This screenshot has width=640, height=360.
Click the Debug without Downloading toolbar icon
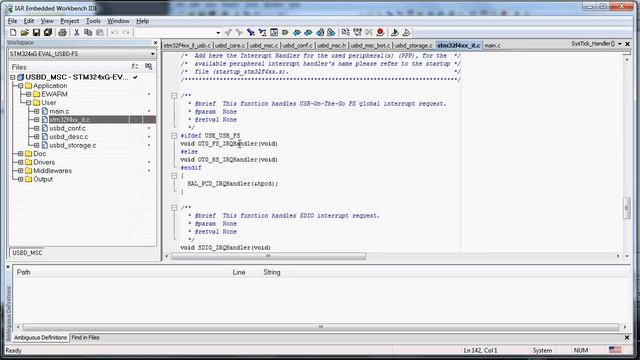coord(407,32)
